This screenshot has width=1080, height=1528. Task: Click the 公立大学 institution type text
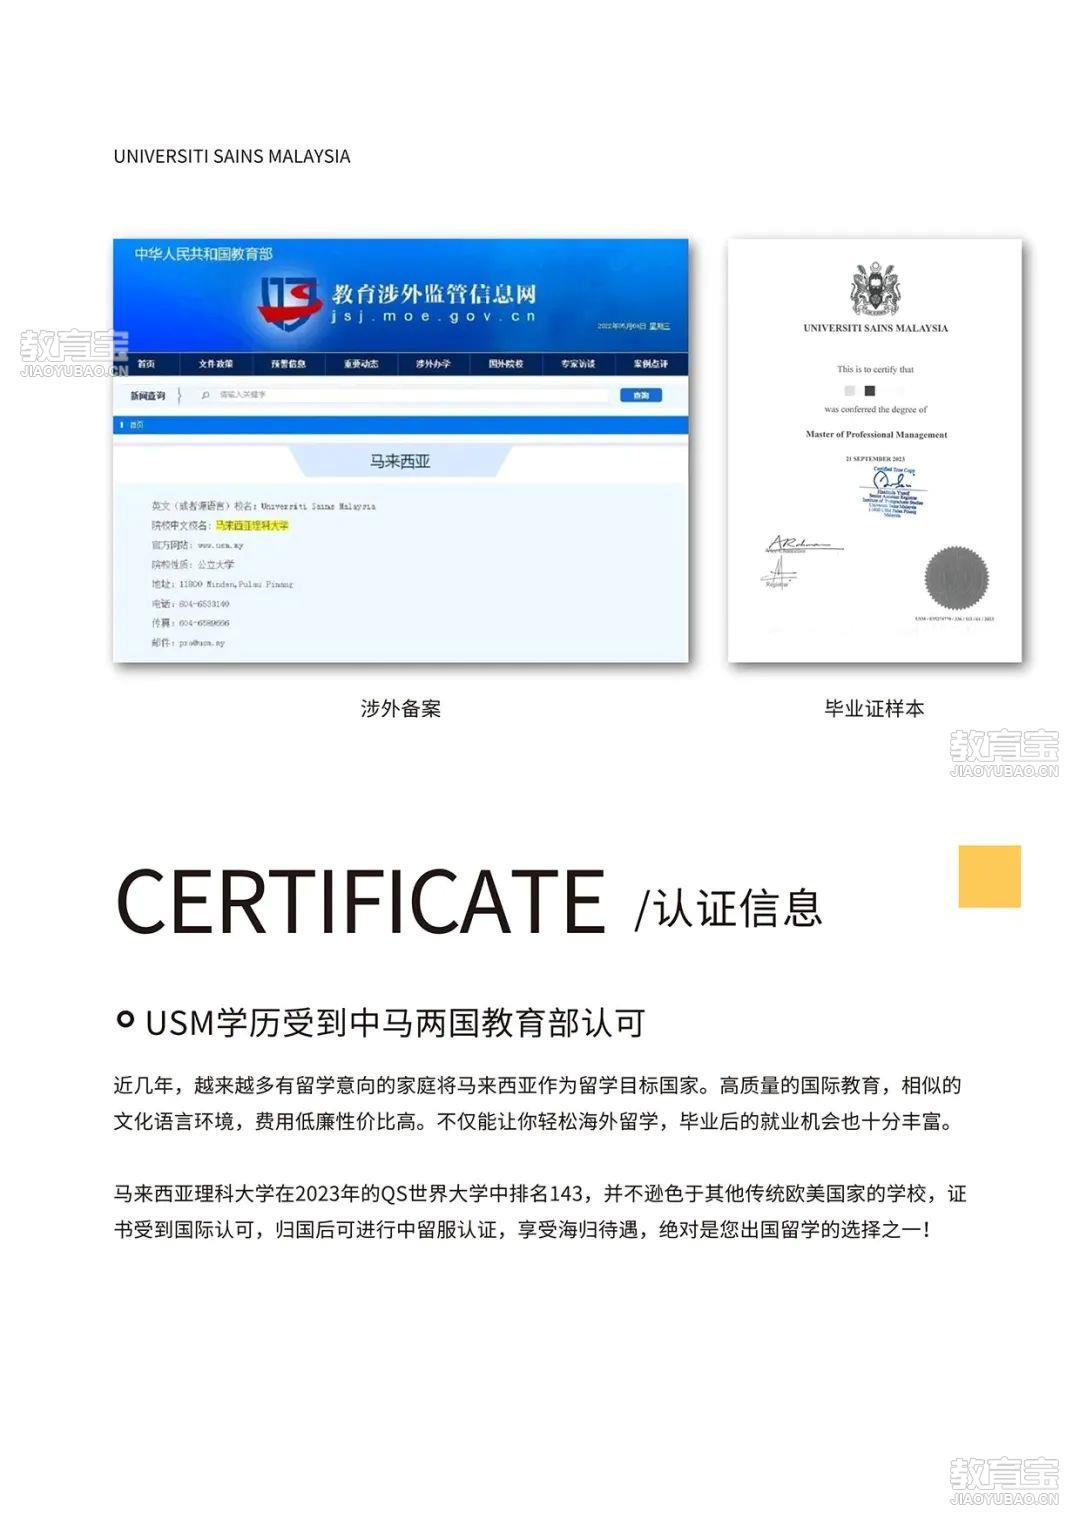pos(215,565)
